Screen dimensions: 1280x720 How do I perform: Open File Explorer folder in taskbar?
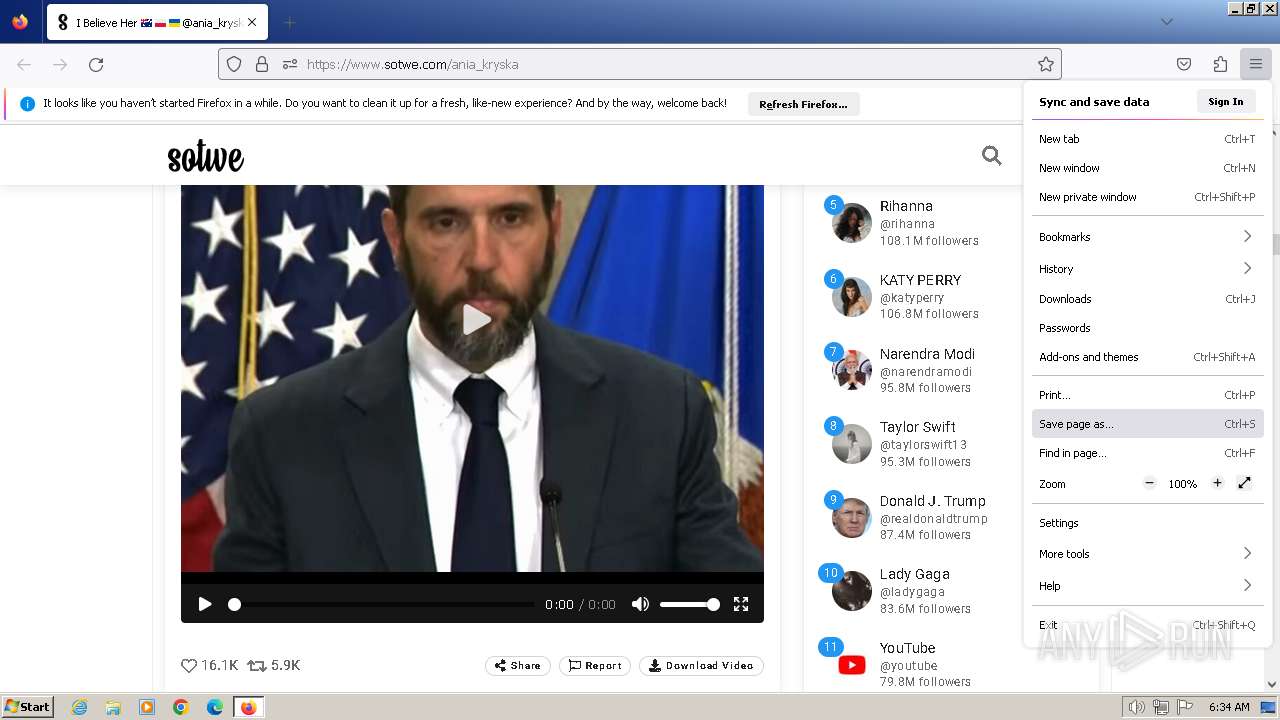click(x=113, y=707)
